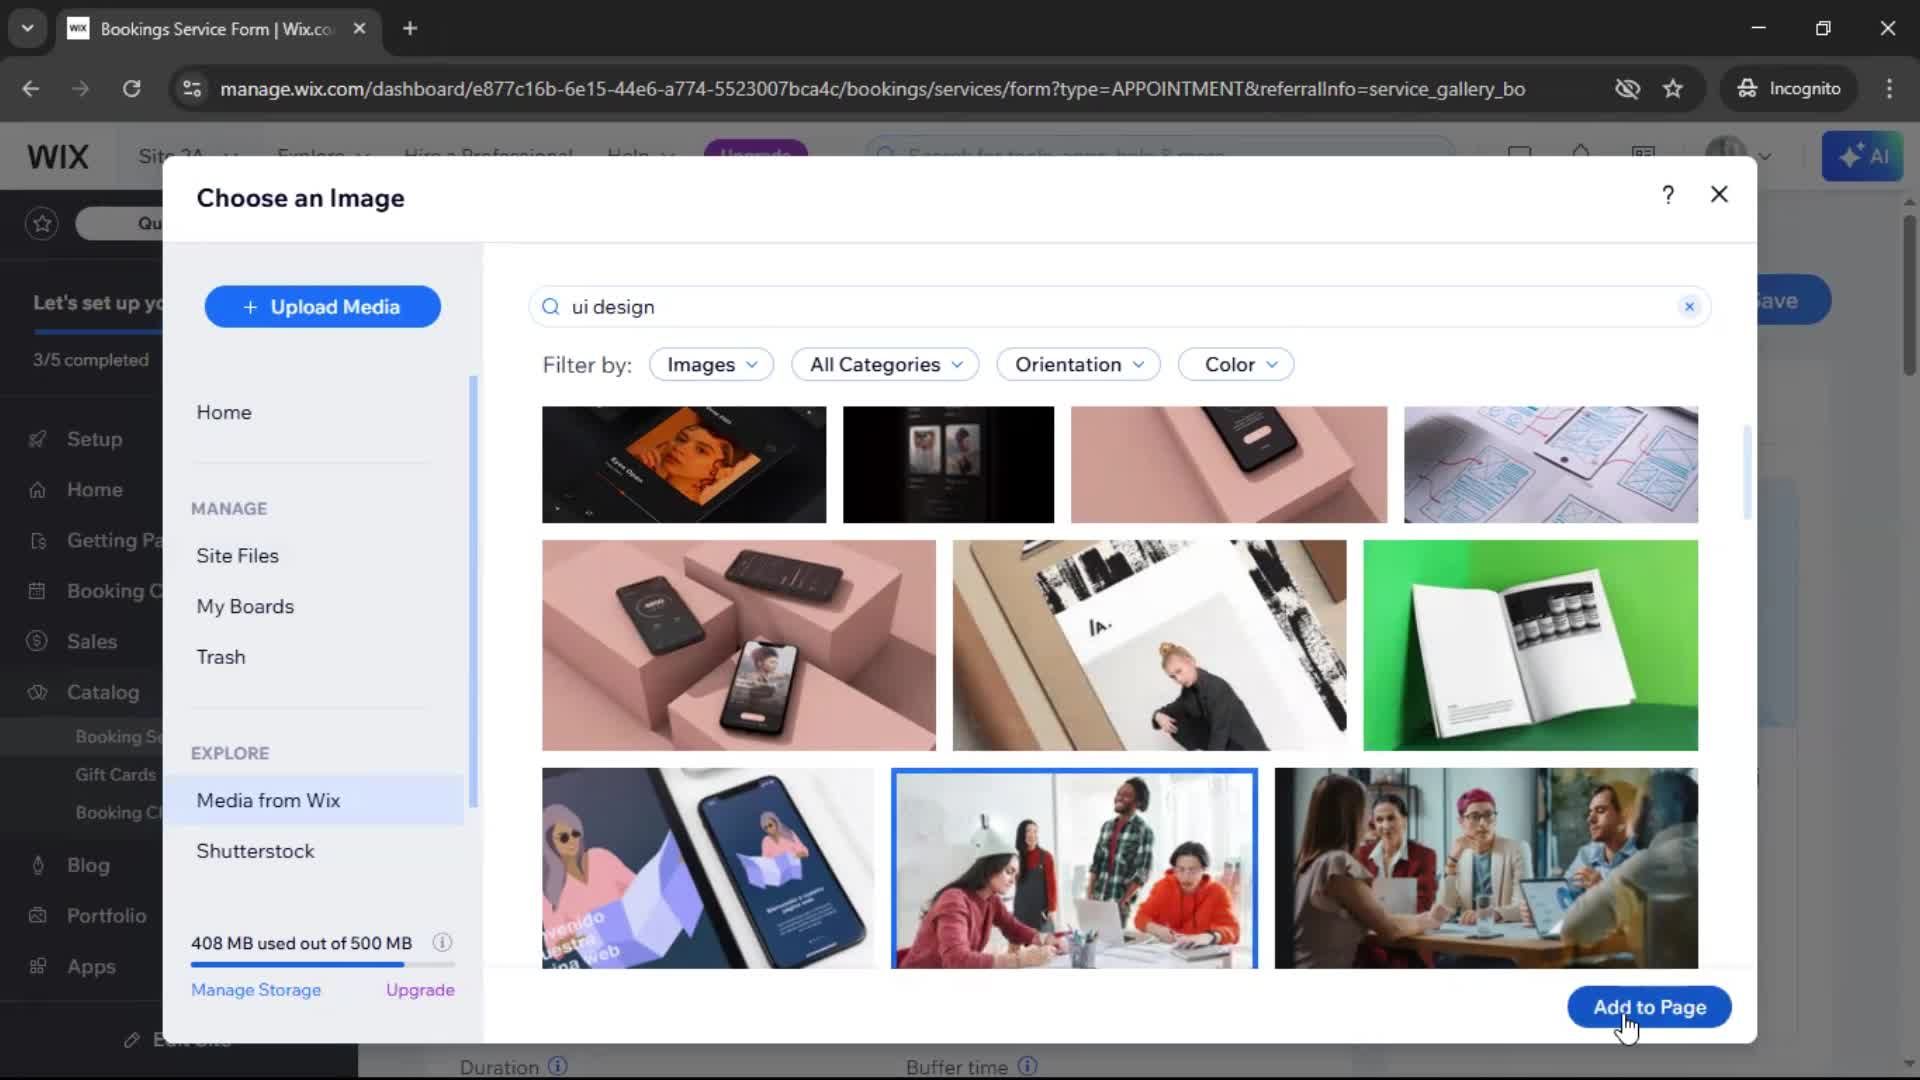The image size is (1920, 1080).
Task: Click Portfolio in Wix dashboard sidebar
Action: pyautogui.click(x=106, y=915)
